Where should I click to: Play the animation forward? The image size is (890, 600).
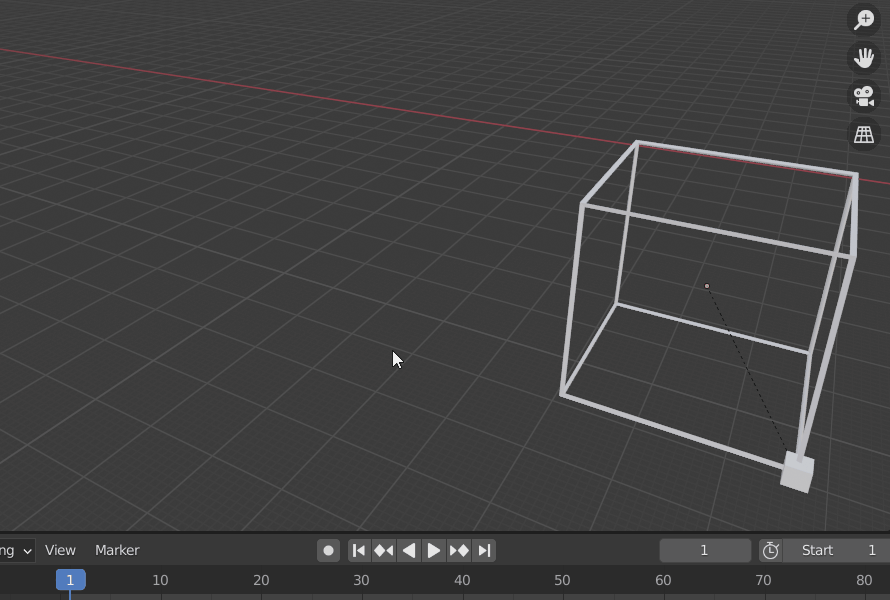(x=433, y=551)
